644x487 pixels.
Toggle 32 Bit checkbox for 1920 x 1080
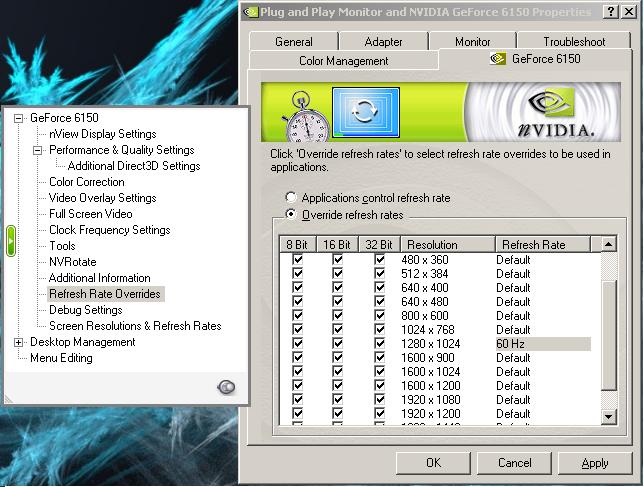[380, 399]
